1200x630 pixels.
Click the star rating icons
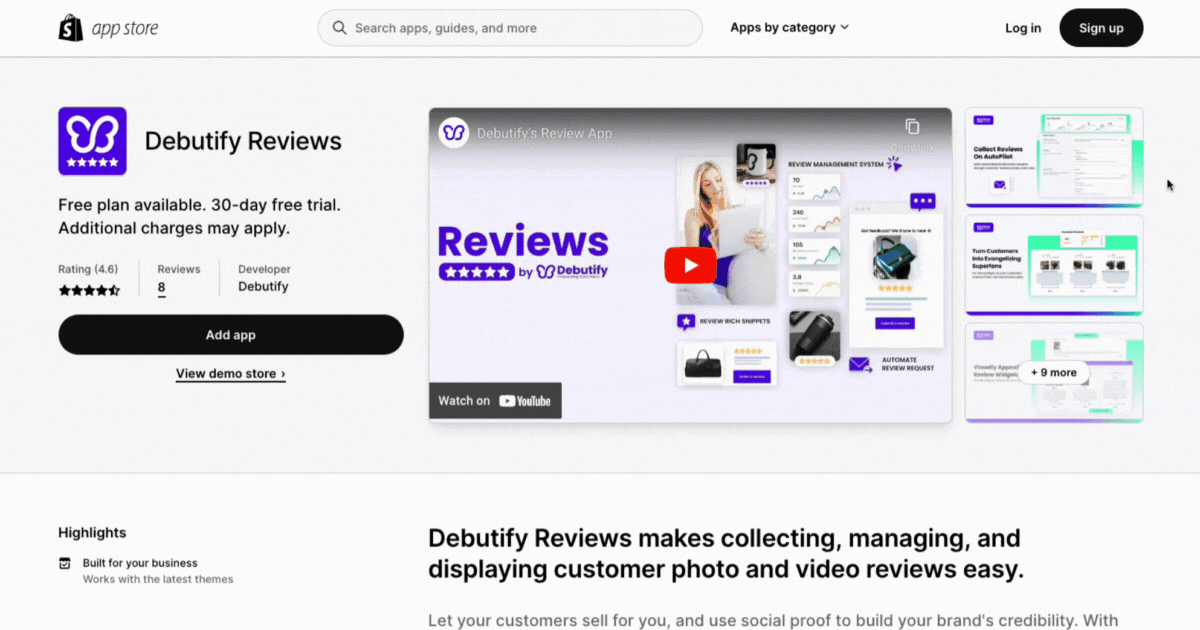click(89, 290)
